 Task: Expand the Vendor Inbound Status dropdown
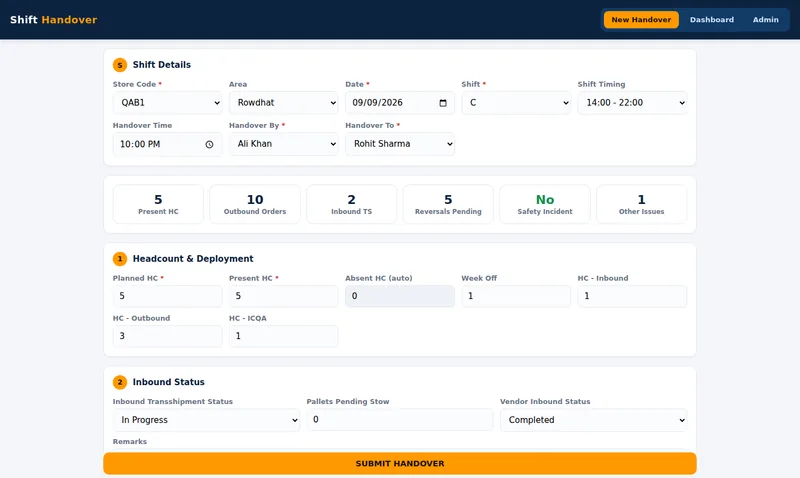[x=593, y=420]
